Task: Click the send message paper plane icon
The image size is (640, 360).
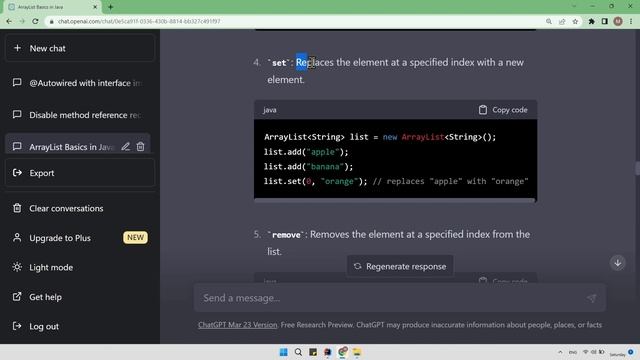Action: (x=591, y=298)
